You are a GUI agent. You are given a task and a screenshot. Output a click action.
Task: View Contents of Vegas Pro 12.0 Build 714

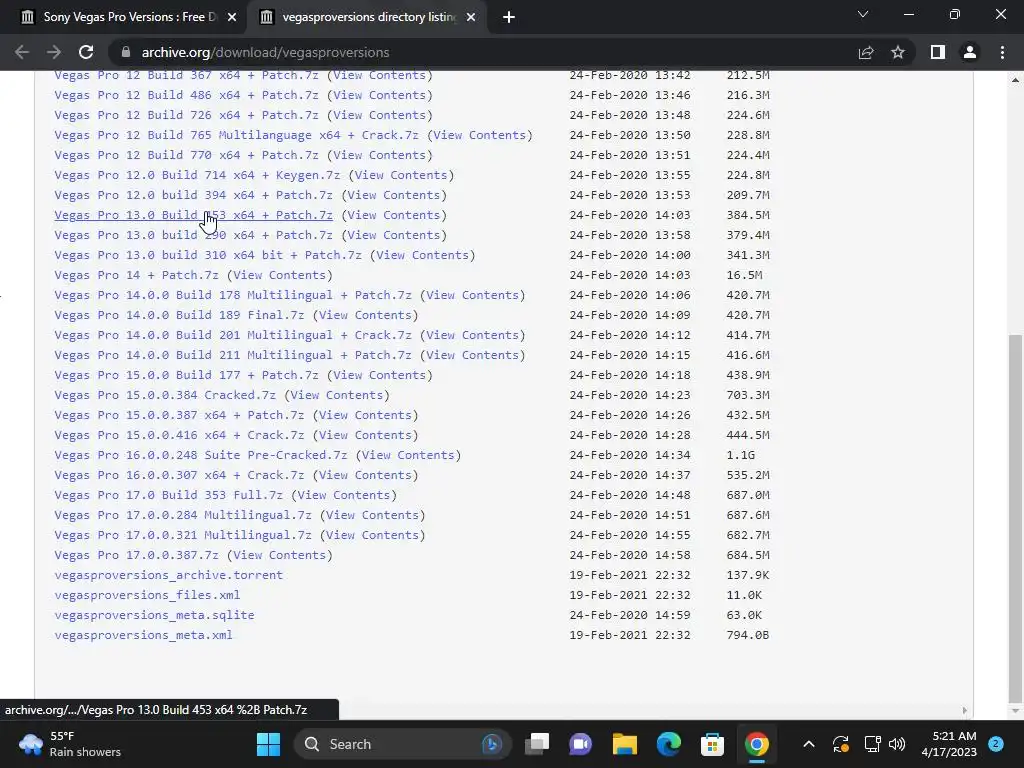point(400,175)
